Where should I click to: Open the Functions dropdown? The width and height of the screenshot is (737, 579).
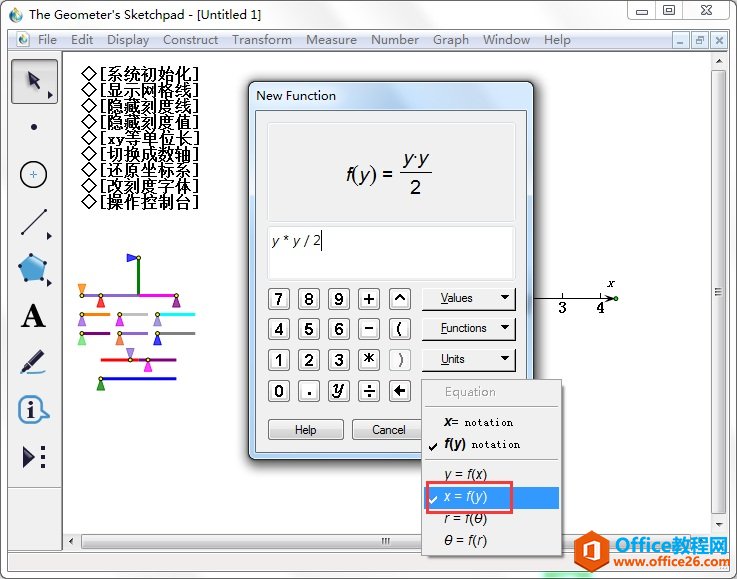[x=469, y=329]
